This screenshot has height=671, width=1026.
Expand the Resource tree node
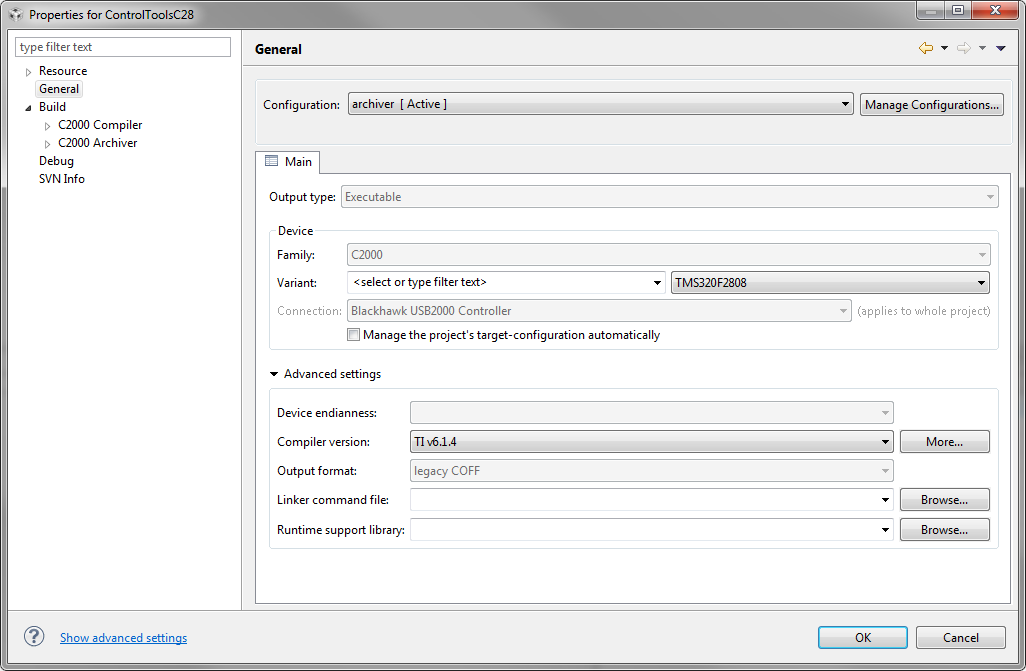pyautogui.click(x=27, y=70)
